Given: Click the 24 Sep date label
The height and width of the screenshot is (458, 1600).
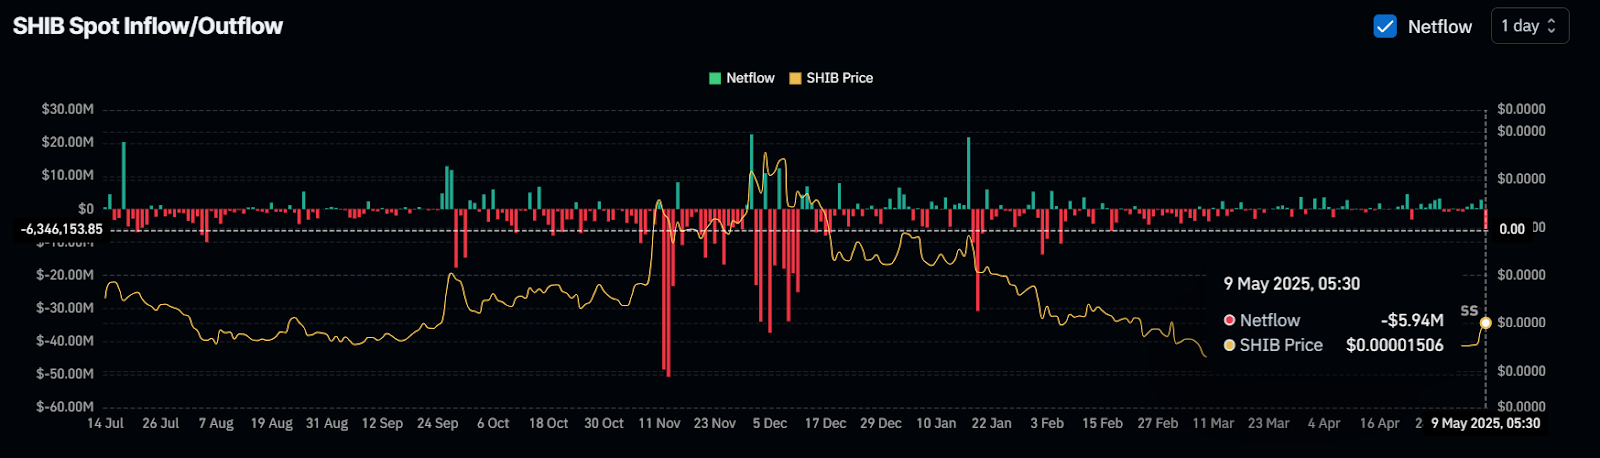Looking at the screenshot, I should (x=438, y=423).
